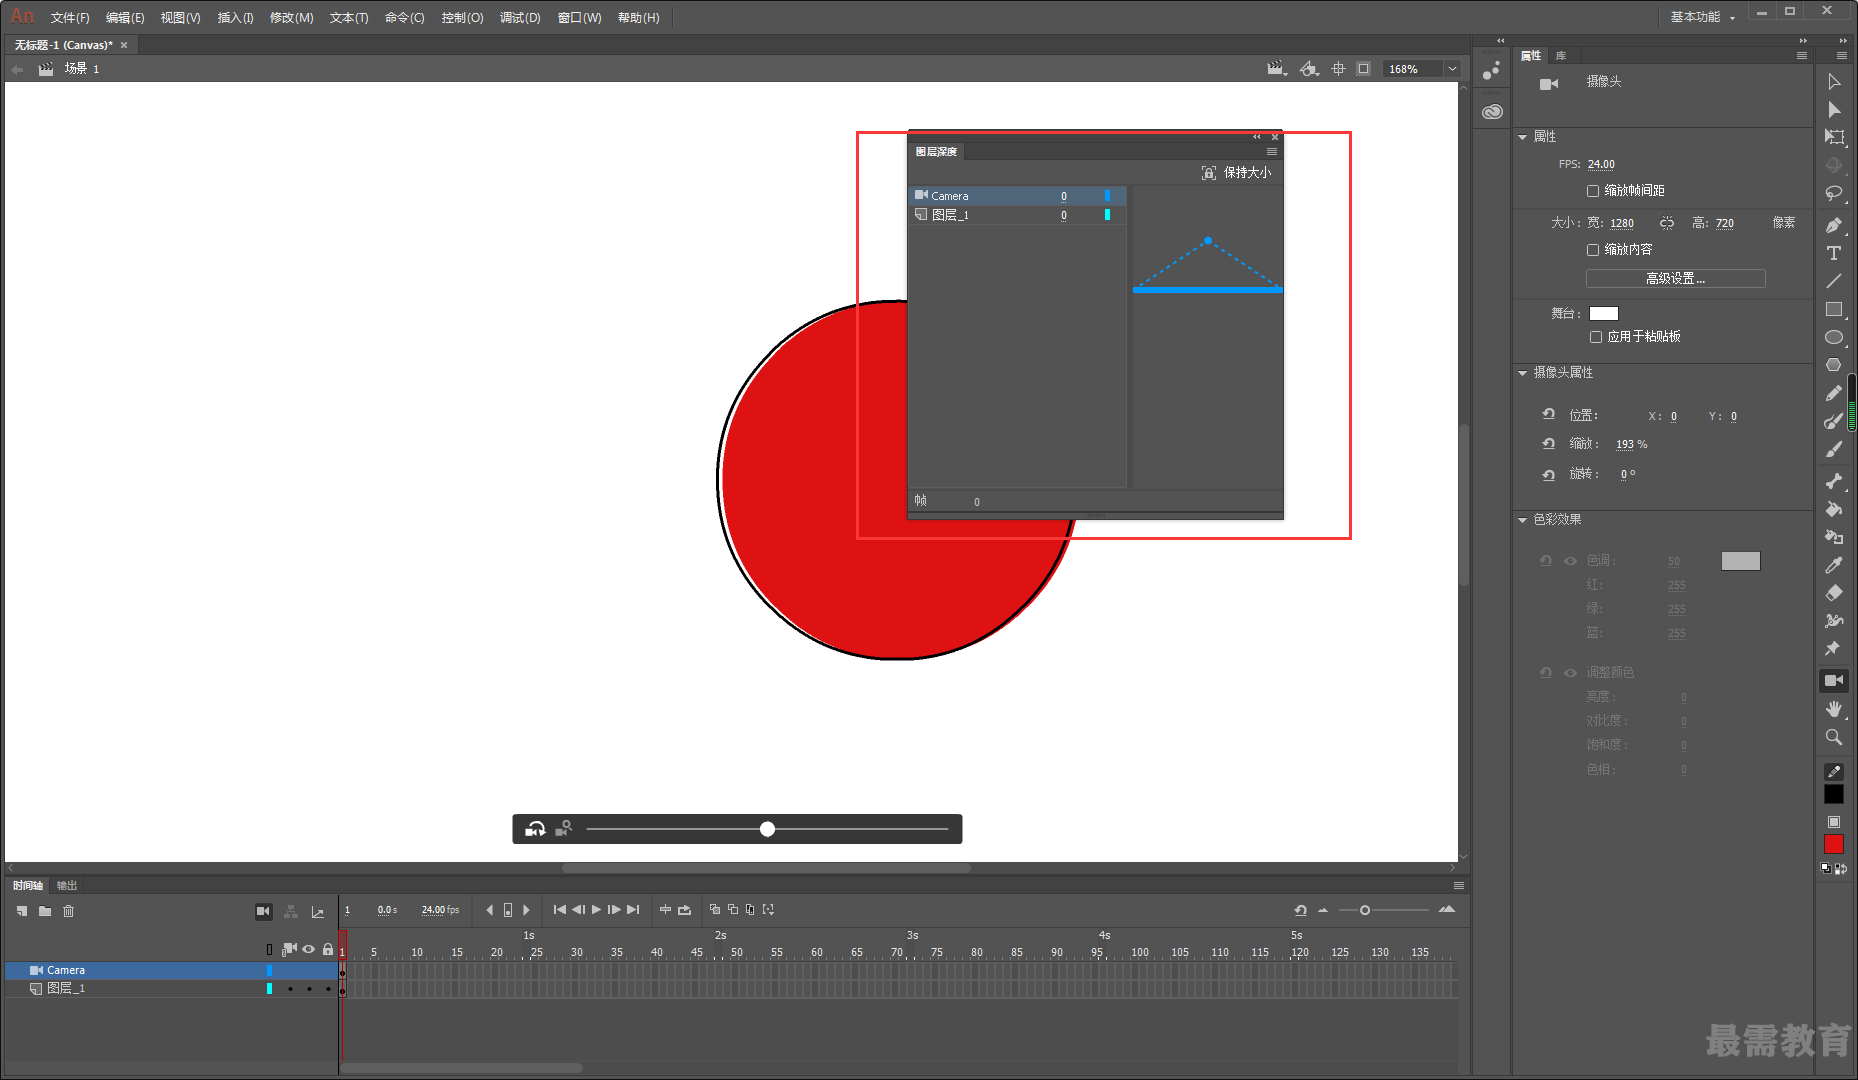
Task: Toggle lock all layers icon
Action: pos(328,949)
